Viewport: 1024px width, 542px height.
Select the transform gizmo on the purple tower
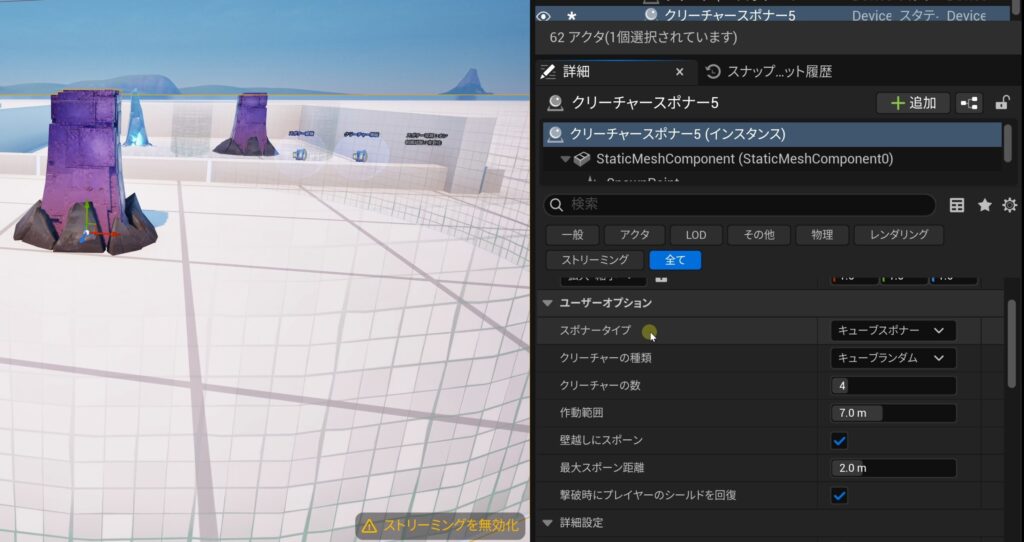pyautogui.click(x=87, y=231)
